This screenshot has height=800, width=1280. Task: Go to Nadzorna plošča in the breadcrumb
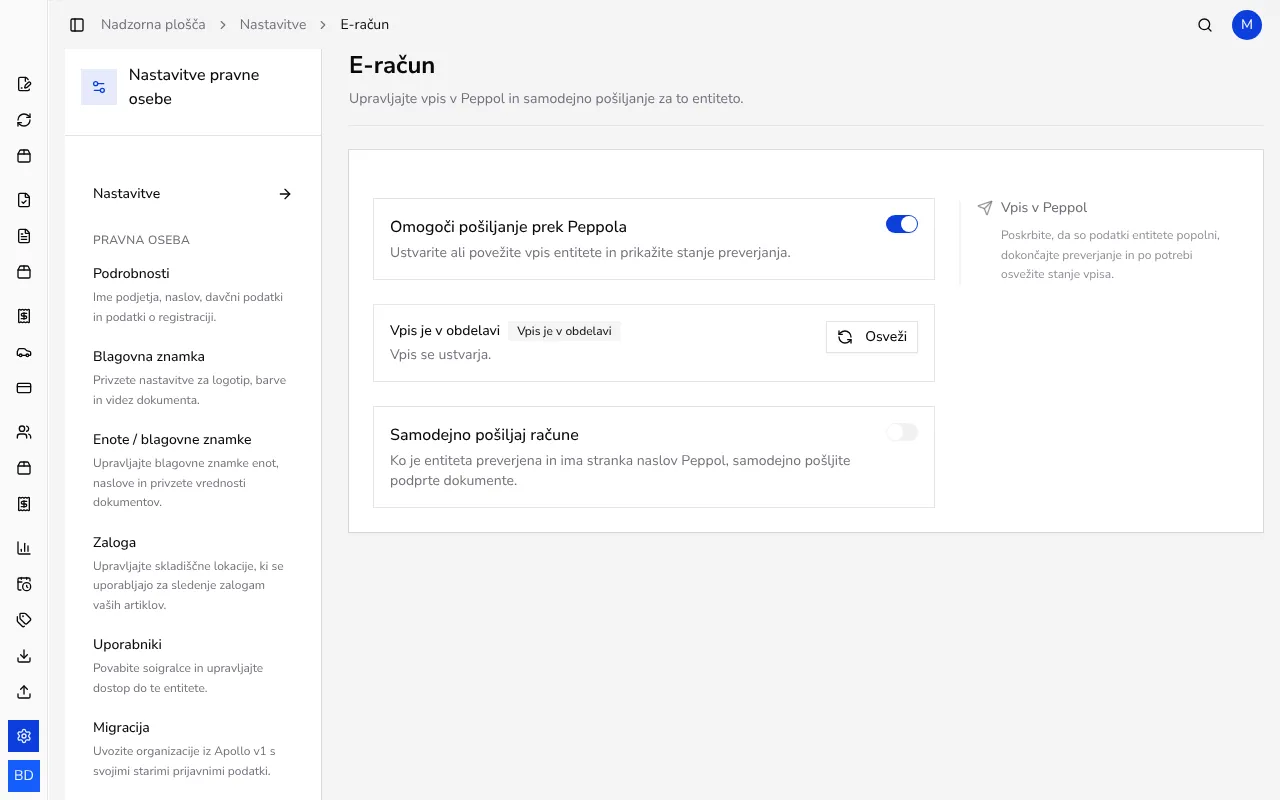[153, 25]
